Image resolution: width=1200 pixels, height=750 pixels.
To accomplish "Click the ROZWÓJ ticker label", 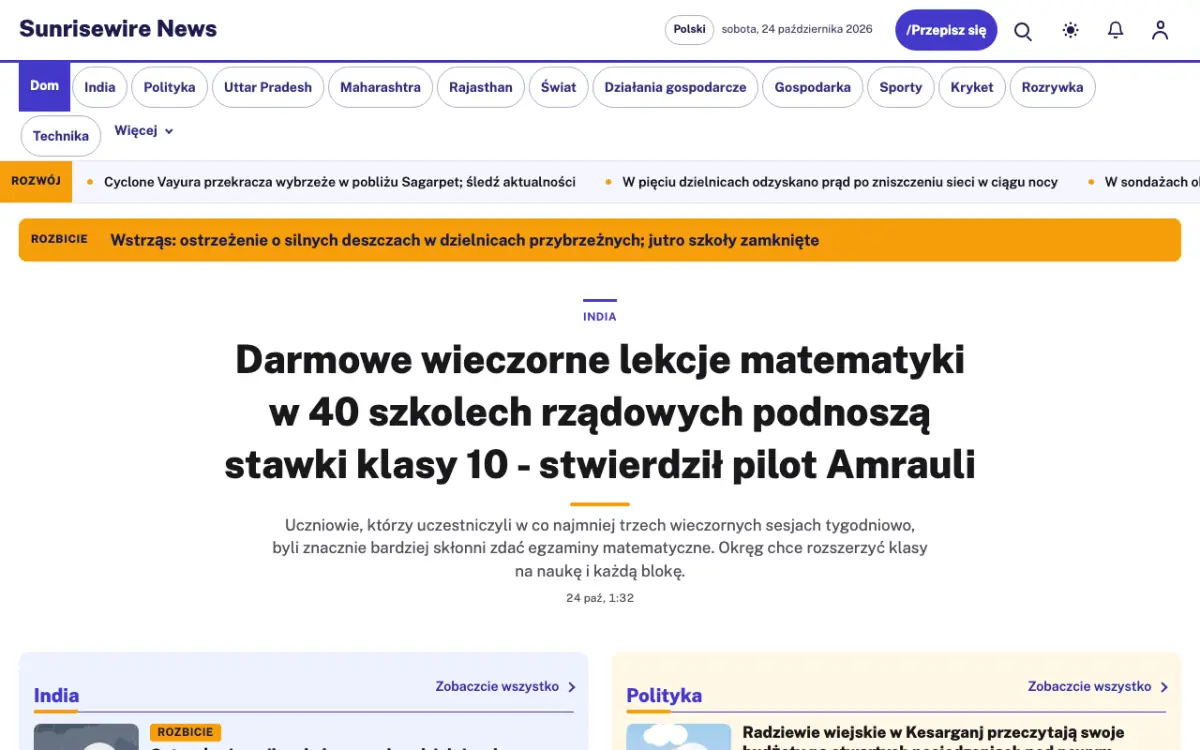I will click(36, 181).
